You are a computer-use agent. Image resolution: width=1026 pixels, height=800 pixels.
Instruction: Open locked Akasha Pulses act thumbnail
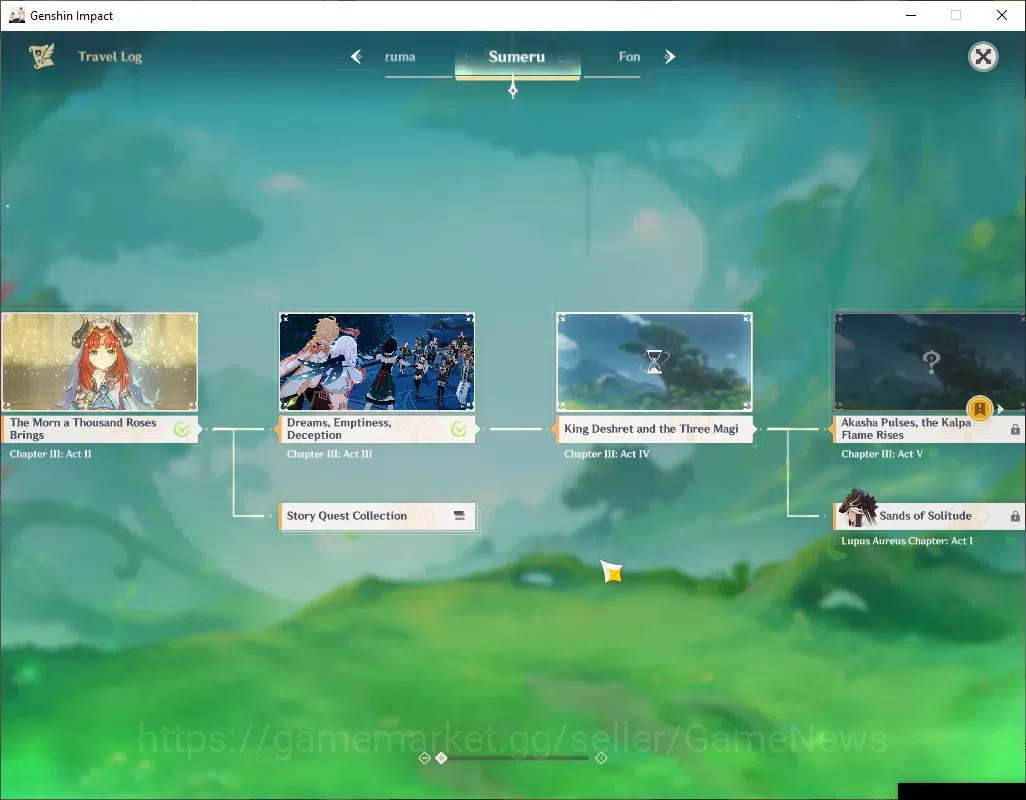coord(930,362)
